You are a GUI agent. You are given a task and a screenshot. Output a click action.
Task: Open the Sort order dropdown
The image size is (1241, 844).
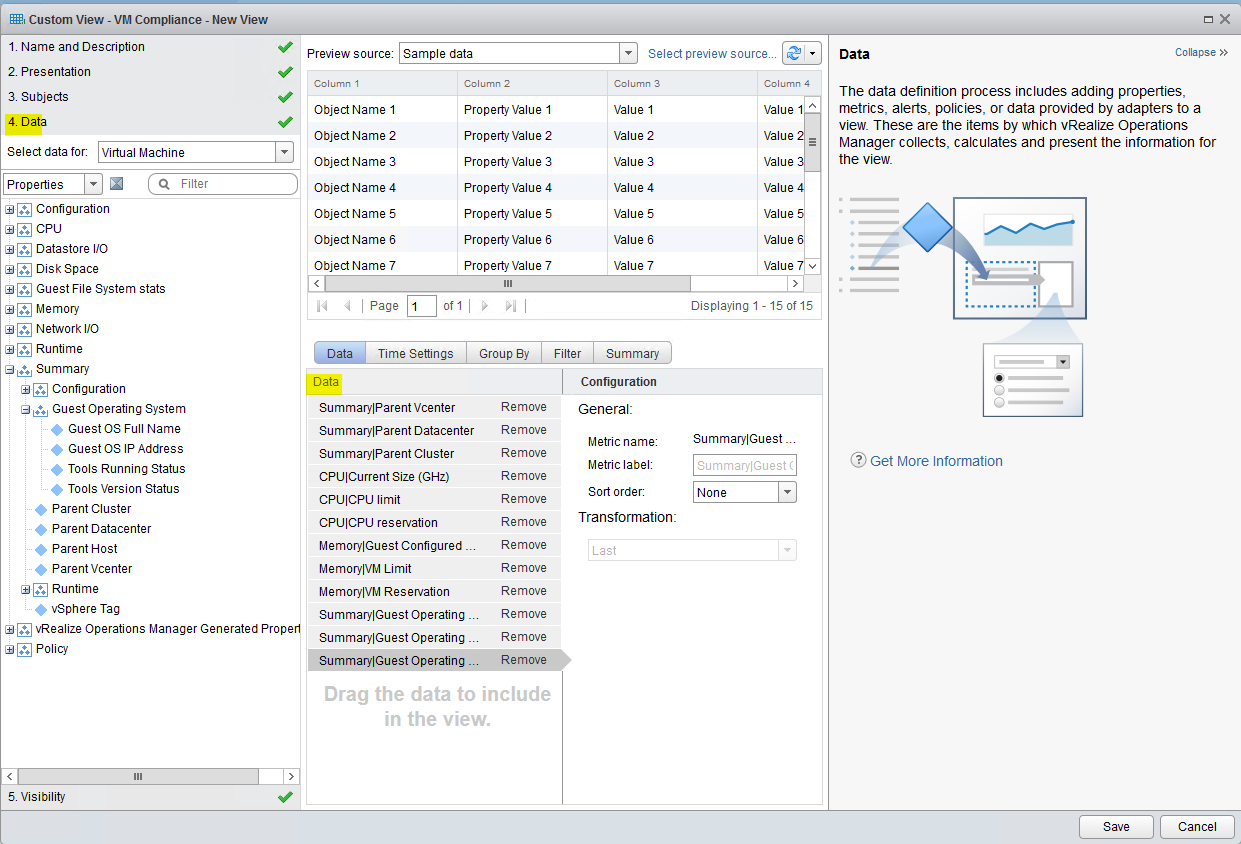pos(787,492)
